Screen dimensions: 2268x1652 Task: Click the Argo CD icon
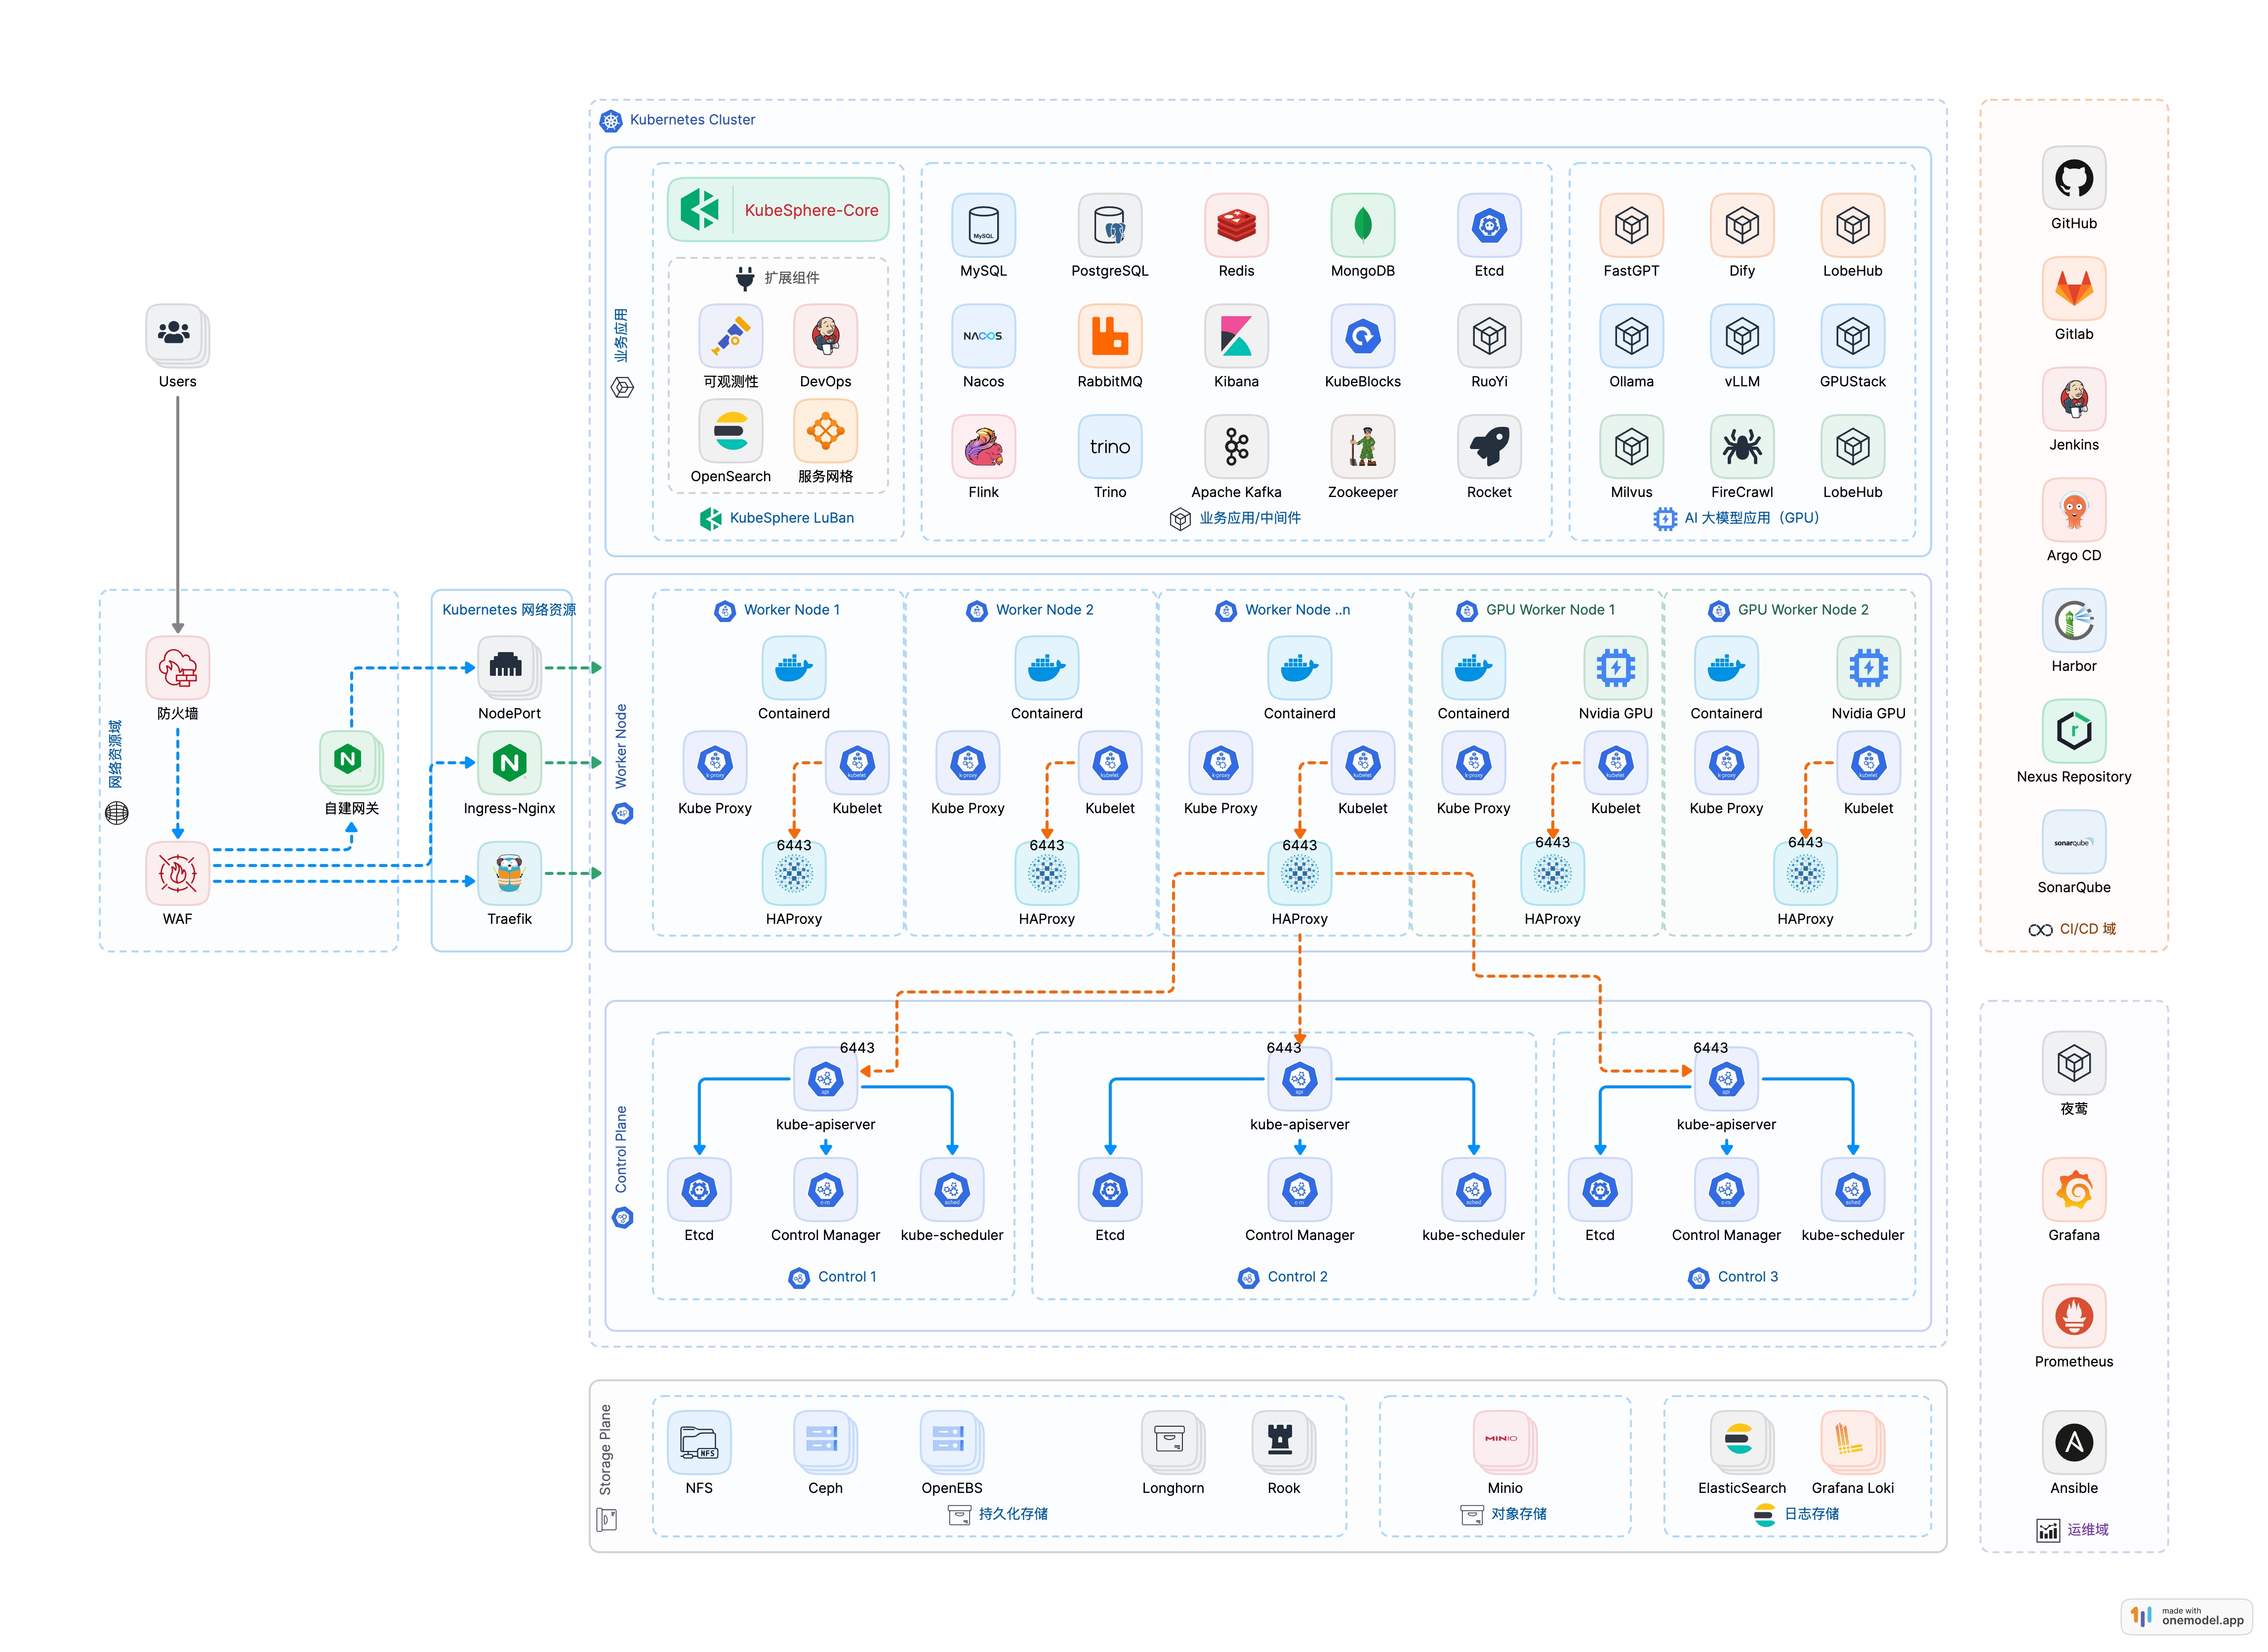pos(2074,509)
